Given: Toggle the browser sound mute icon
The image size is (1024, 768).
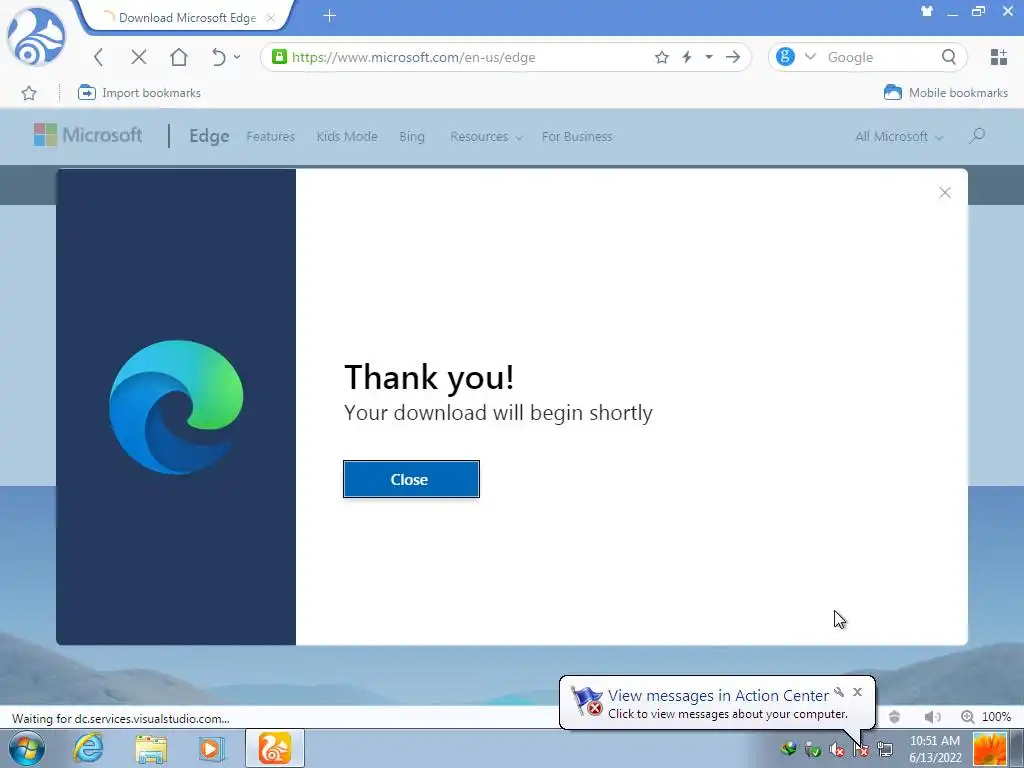Looking at the screenshot, I should [933, 716].
